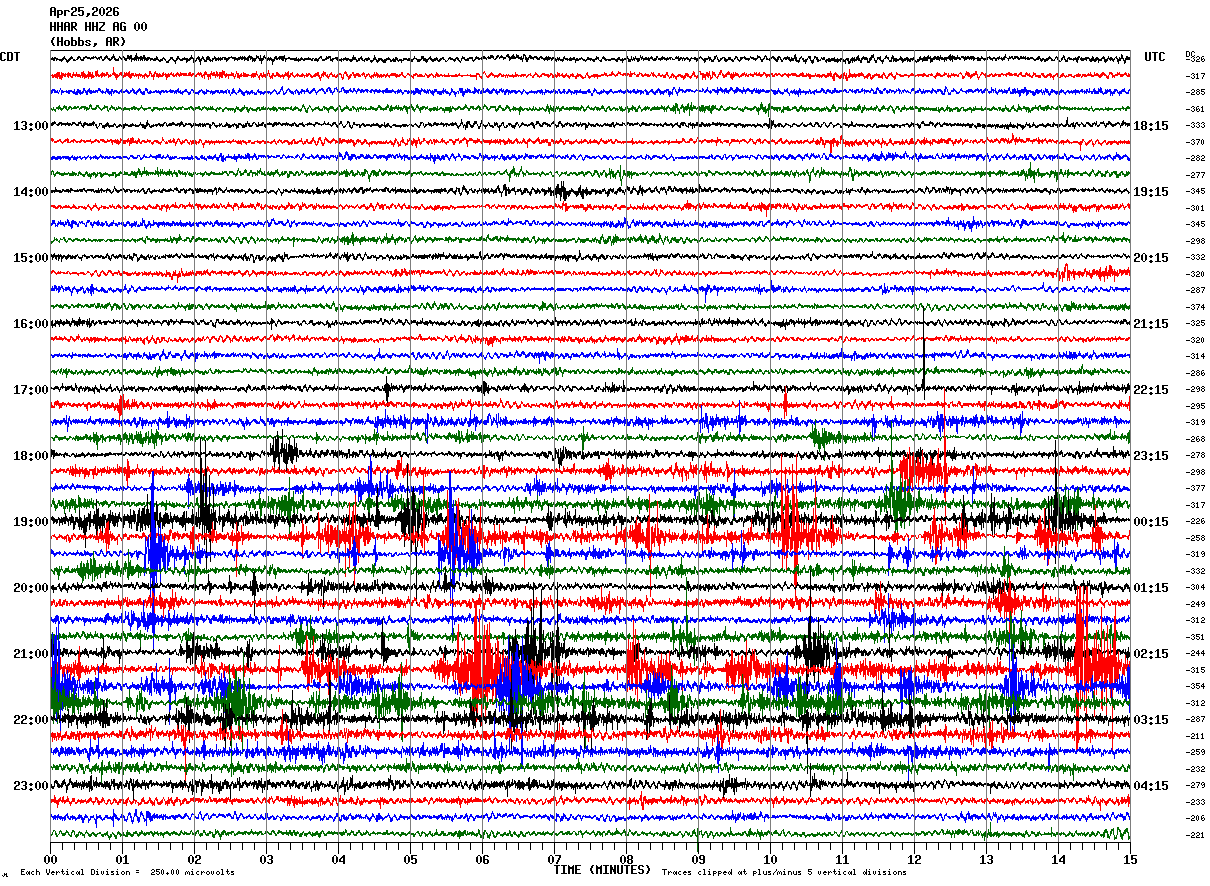
Task: Click minute axis tick label '08'
Action: (626, 860)
